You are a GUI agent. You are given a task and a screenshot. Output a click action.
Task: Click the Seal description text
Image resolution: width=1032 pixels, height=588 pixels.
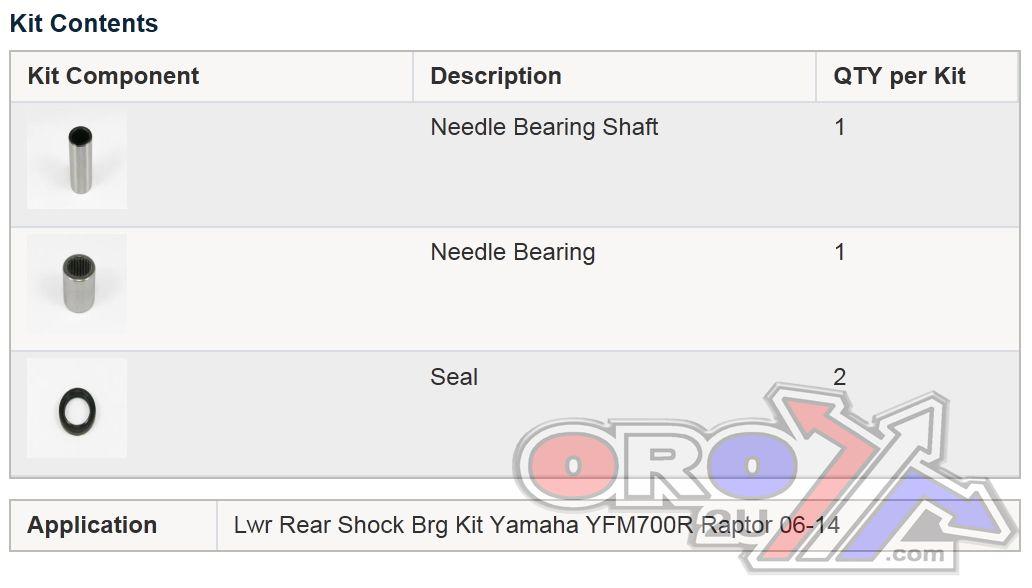pos(454,377)
